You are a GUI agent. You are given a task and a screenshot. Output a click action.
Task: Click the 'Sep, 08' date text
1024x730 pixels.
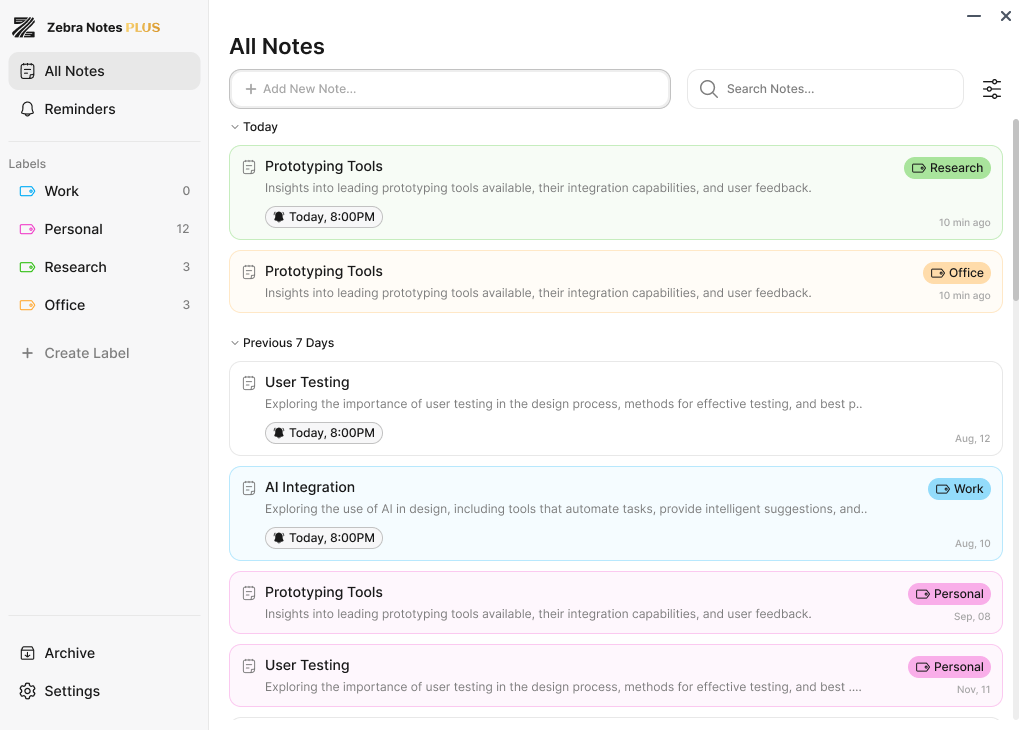point(972,617)
